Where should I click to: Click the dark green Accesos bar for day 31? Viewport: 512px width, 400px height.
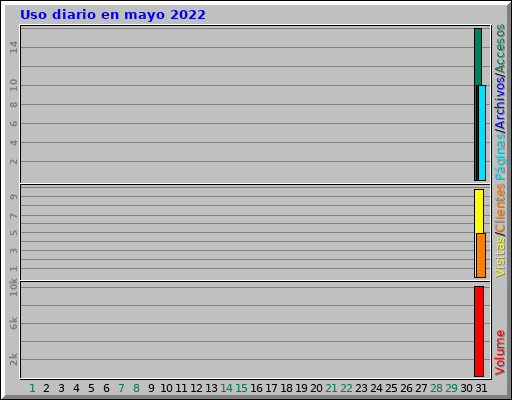(x=478, y=57)
